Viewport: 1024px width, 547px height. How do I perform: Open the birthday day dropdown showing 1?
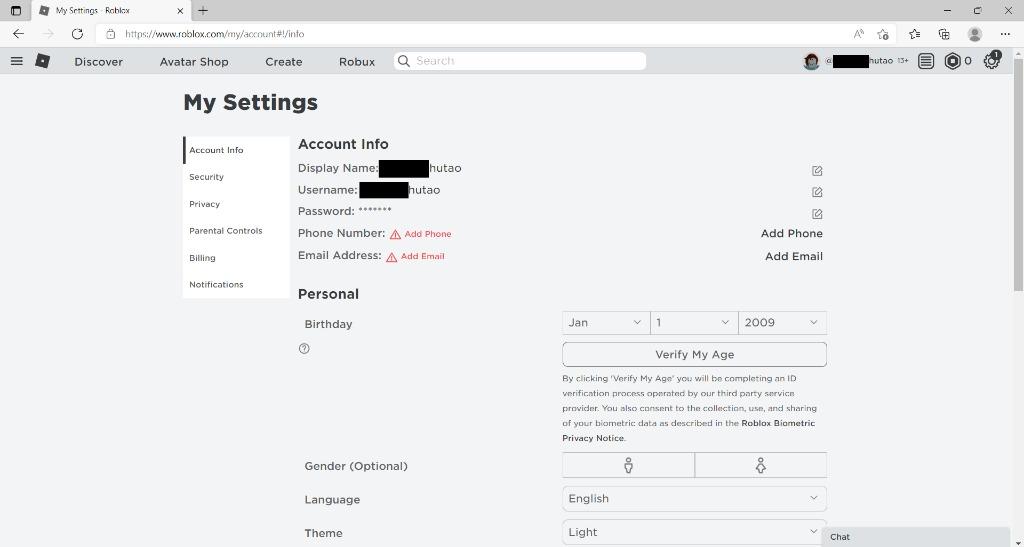click(x=694, y=322)
